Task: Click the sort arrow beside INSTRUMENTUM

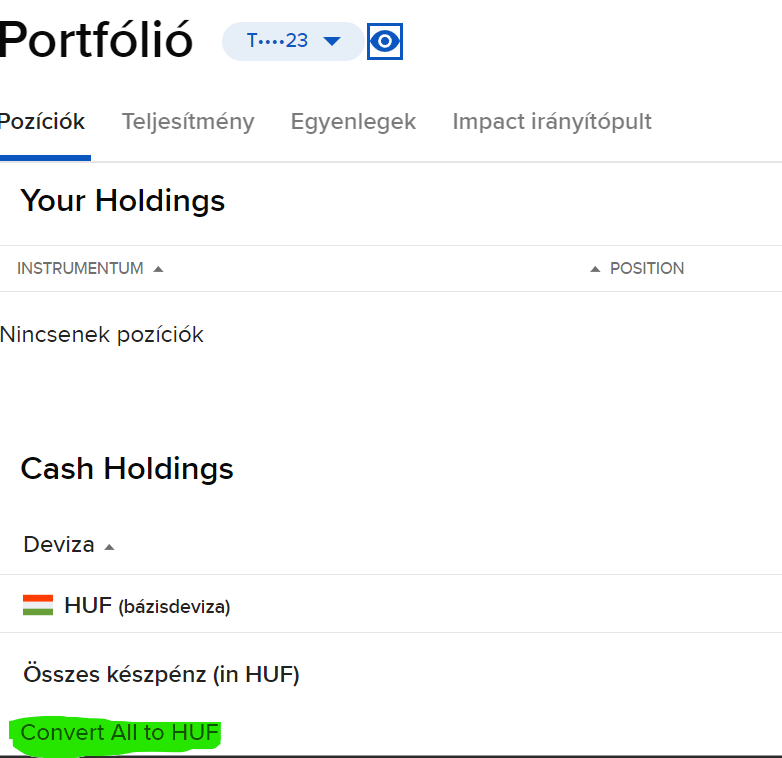Action: [x=158, y=269]
